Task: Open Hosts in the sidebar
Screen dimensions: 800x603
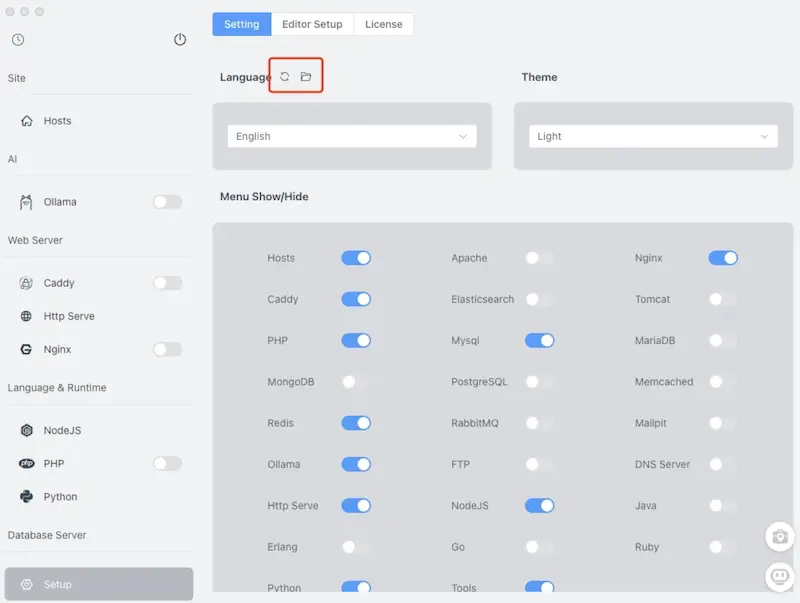Action: [x=99, y=121]
